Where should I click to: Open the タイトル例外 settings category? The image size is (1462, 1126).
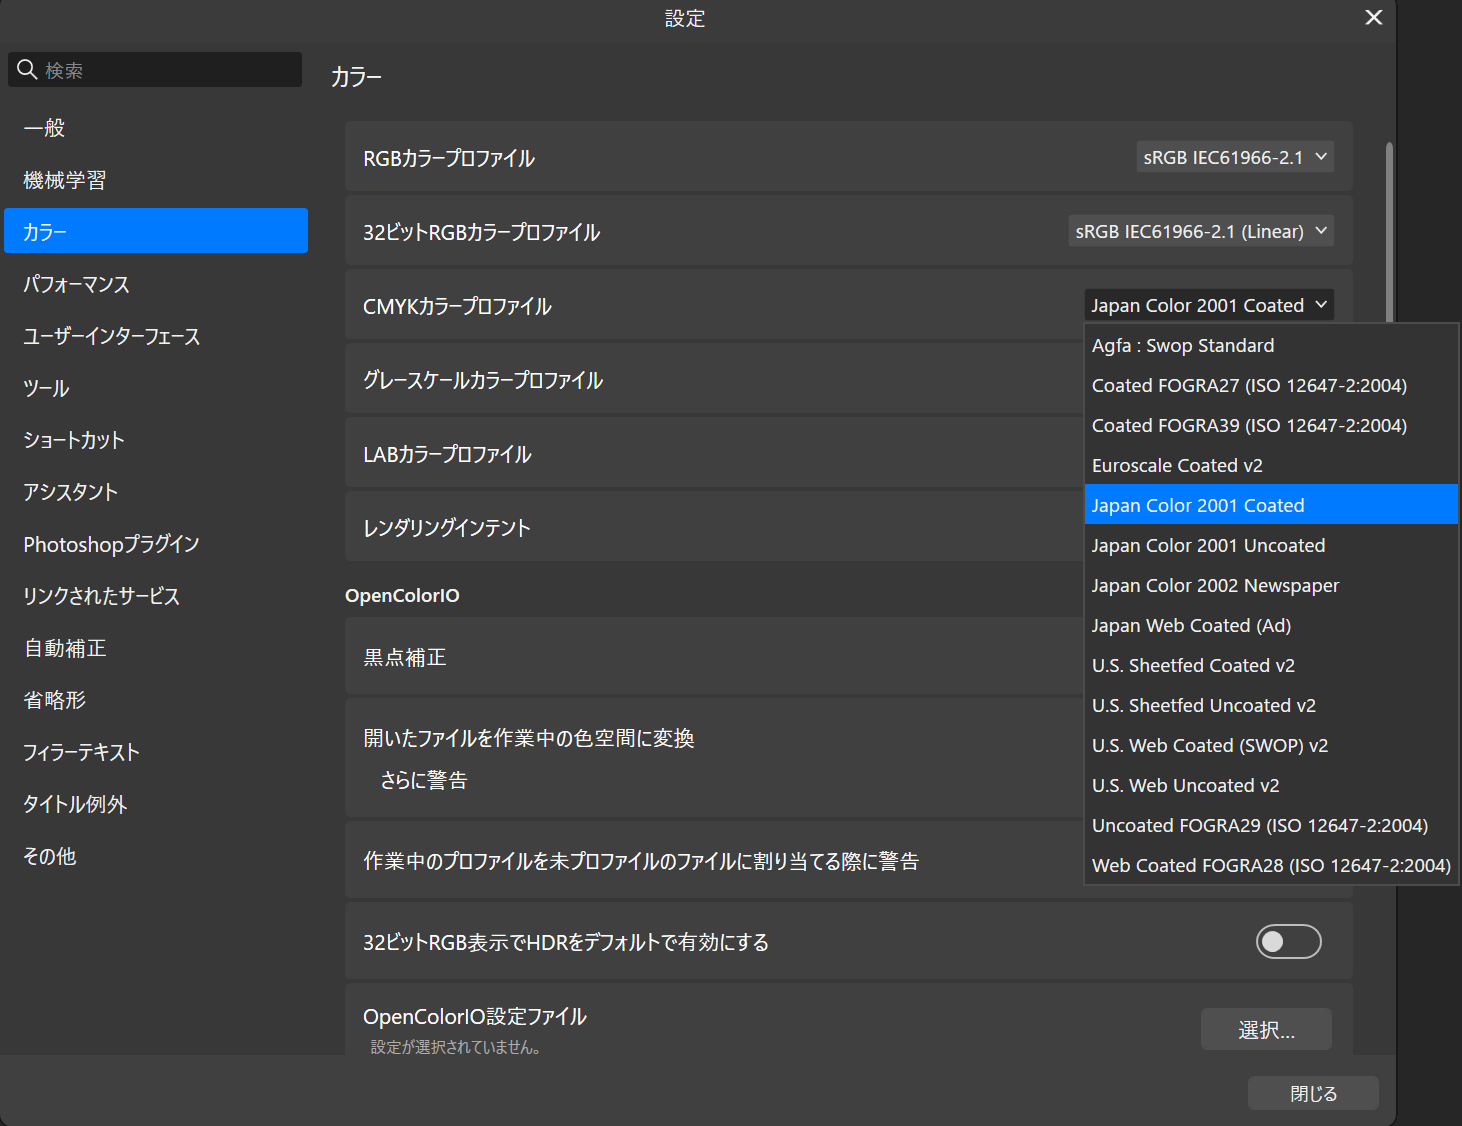point(156,804)
